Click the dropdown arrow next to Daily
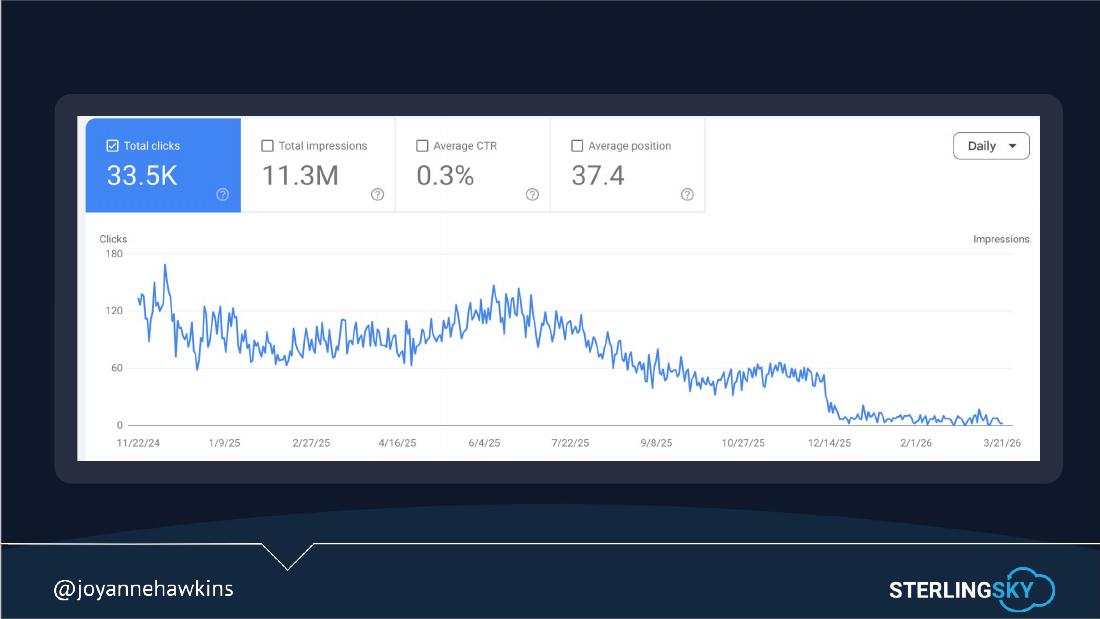Screen dimensions: 1100x619 click(1012, 146)
